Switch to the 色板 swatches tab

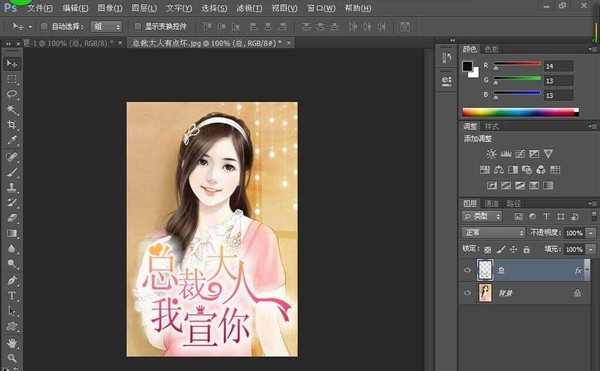point(491,49)
